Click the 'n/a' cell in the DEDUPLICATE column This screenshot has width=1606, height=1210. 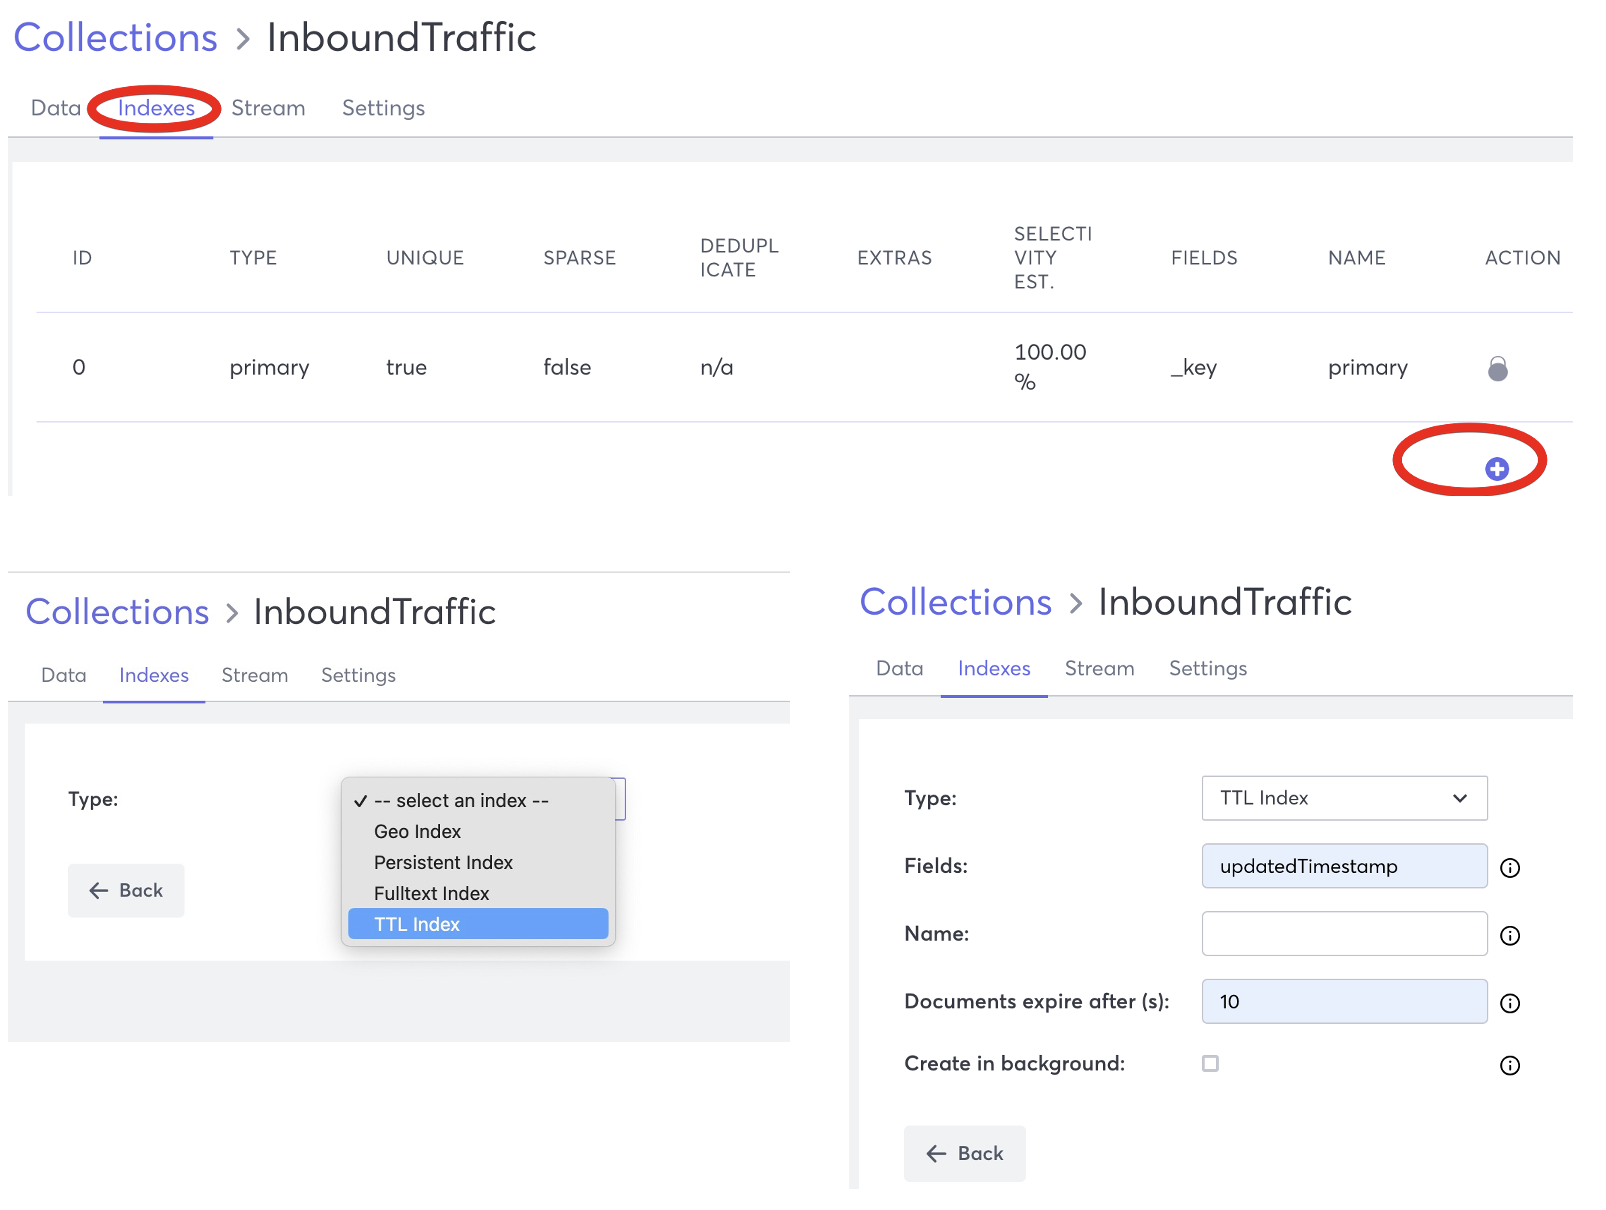pos(717,367)
